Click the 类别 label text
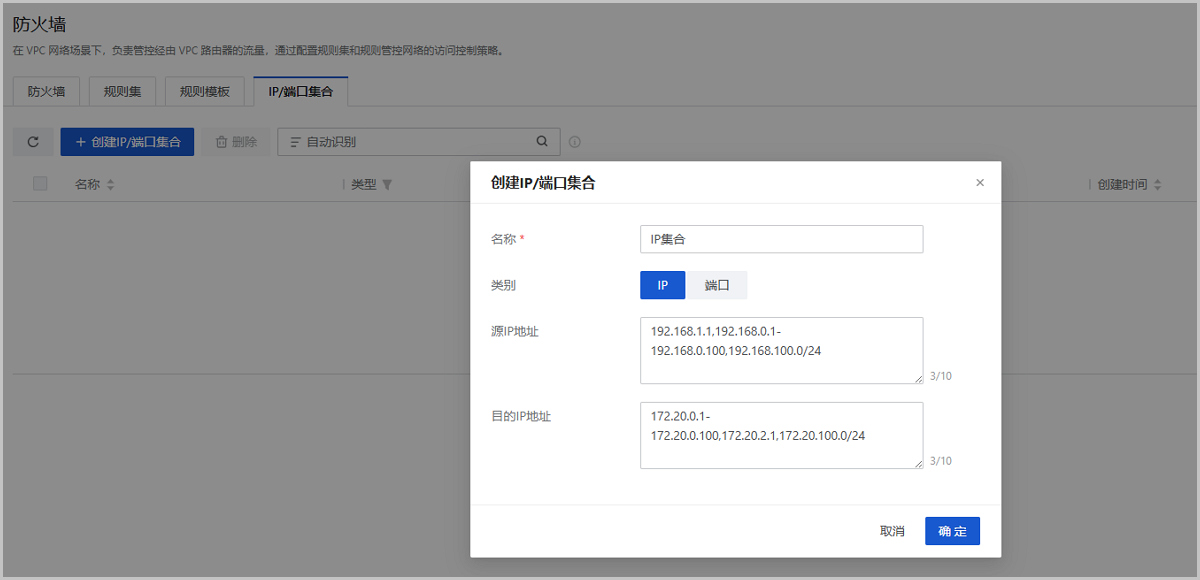Screen dimensions: 1200x580 [503, 285]
